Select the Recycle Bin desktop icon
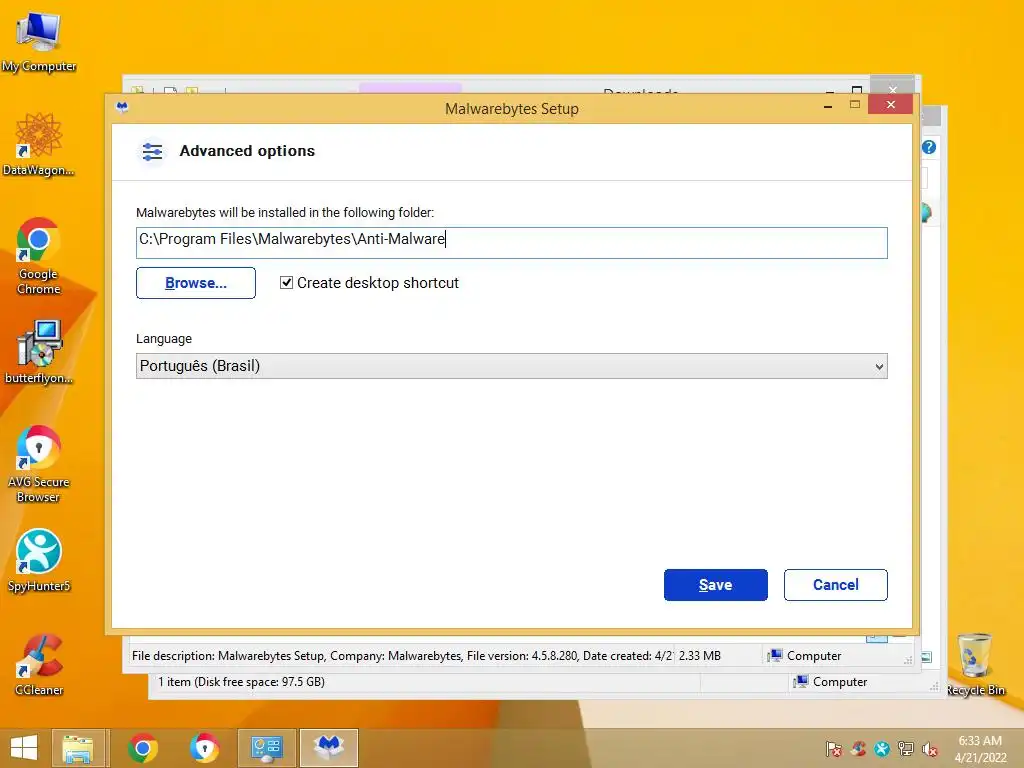Viewport: 1024px width, 768px height. click(x=975, y=665)
